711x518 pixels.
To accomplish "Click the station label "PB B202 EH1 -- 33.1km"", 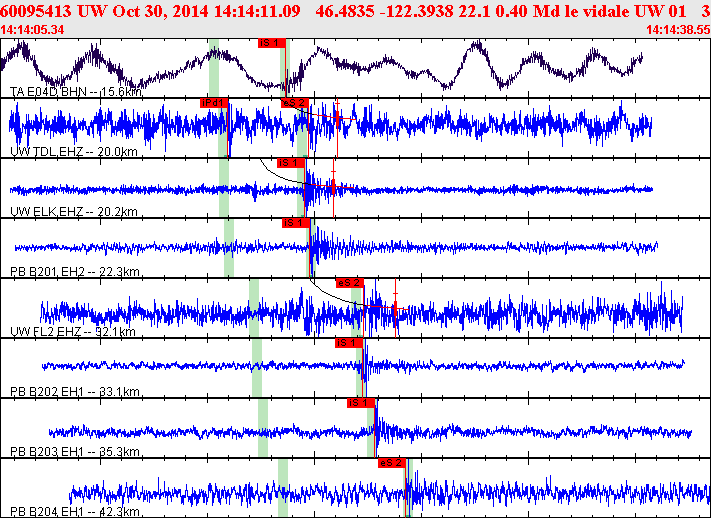I will (x=74, y=391).
